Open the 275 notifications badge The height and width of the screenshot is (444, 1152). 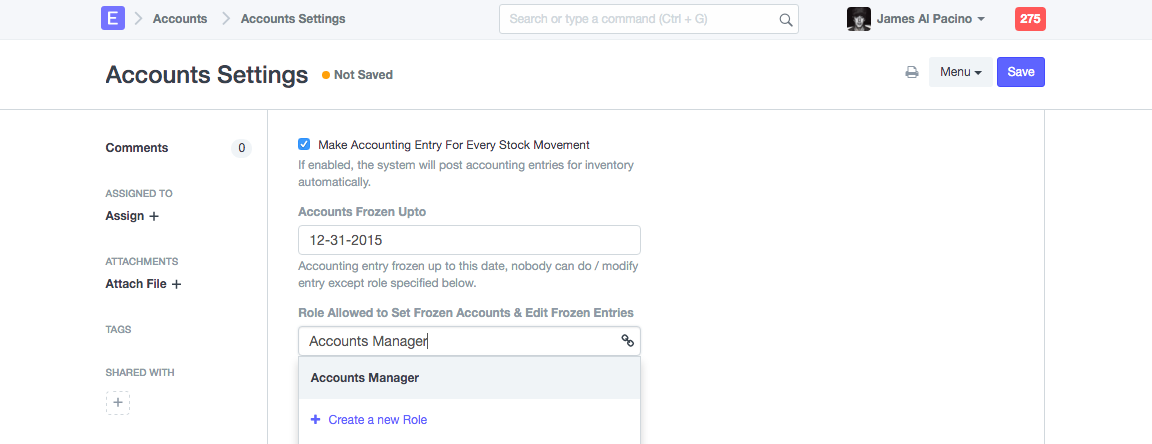1030,19
